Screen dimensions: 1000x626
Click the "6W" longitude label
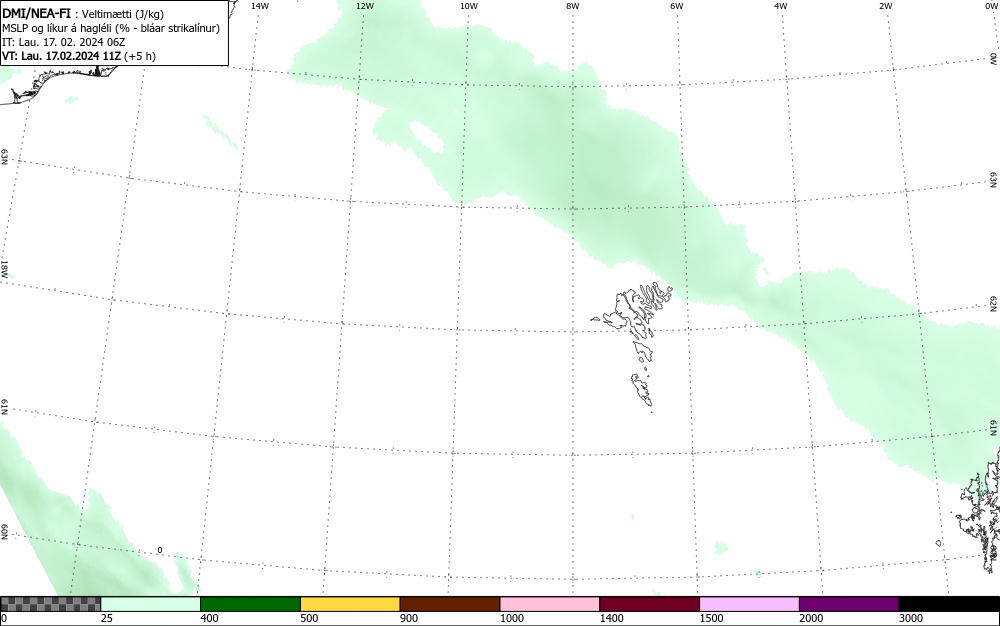tap(677, 6)
